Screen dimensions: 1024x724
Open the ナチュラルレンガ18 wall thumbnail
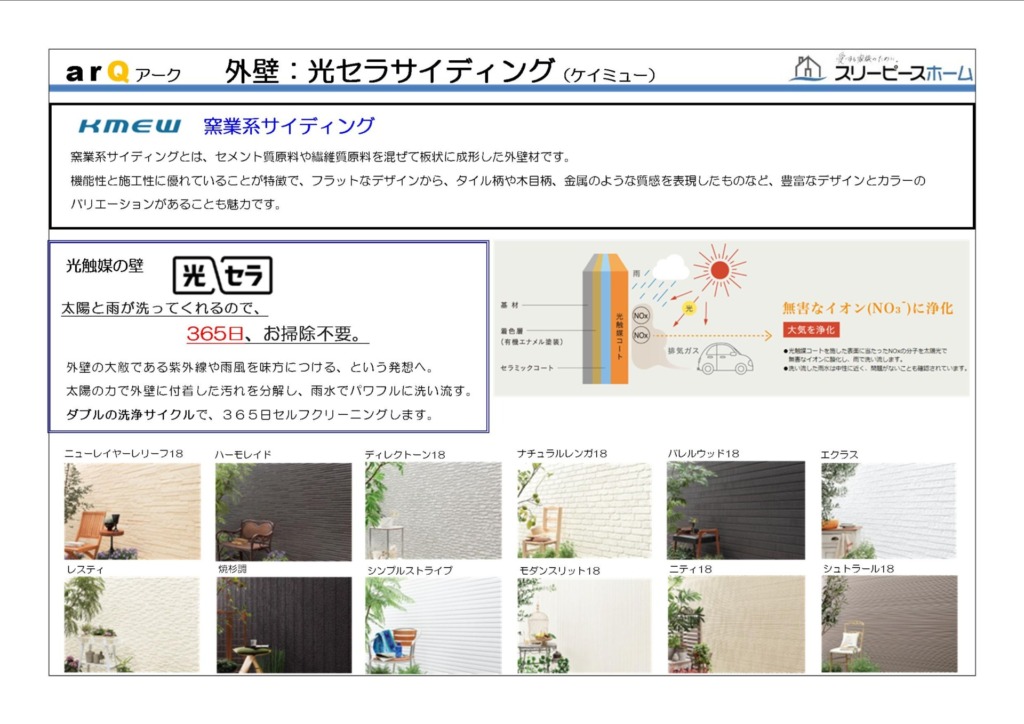coord(584,510)
